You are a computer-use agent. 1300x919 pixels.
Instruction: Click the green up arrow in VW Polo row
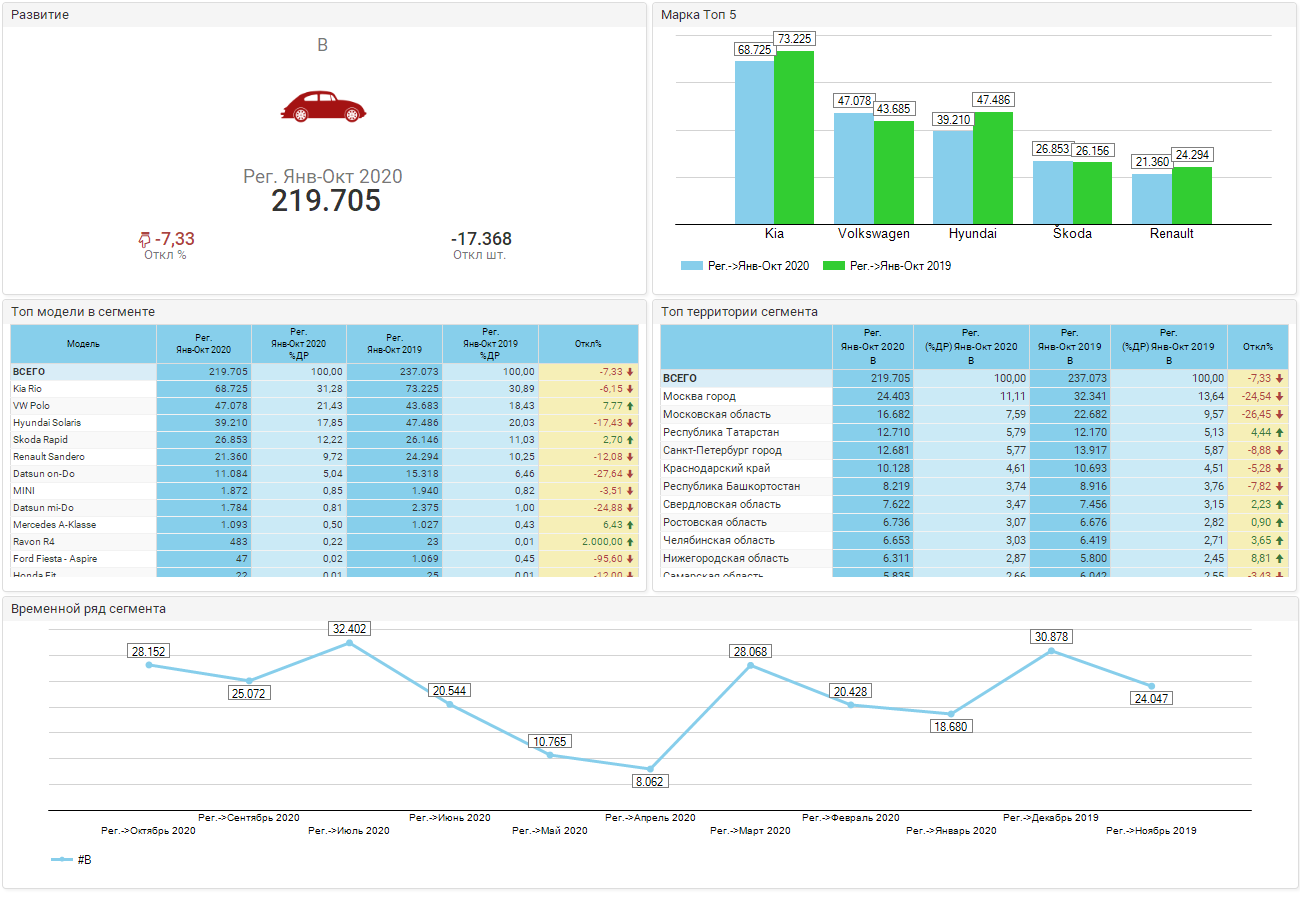point(630,405)
